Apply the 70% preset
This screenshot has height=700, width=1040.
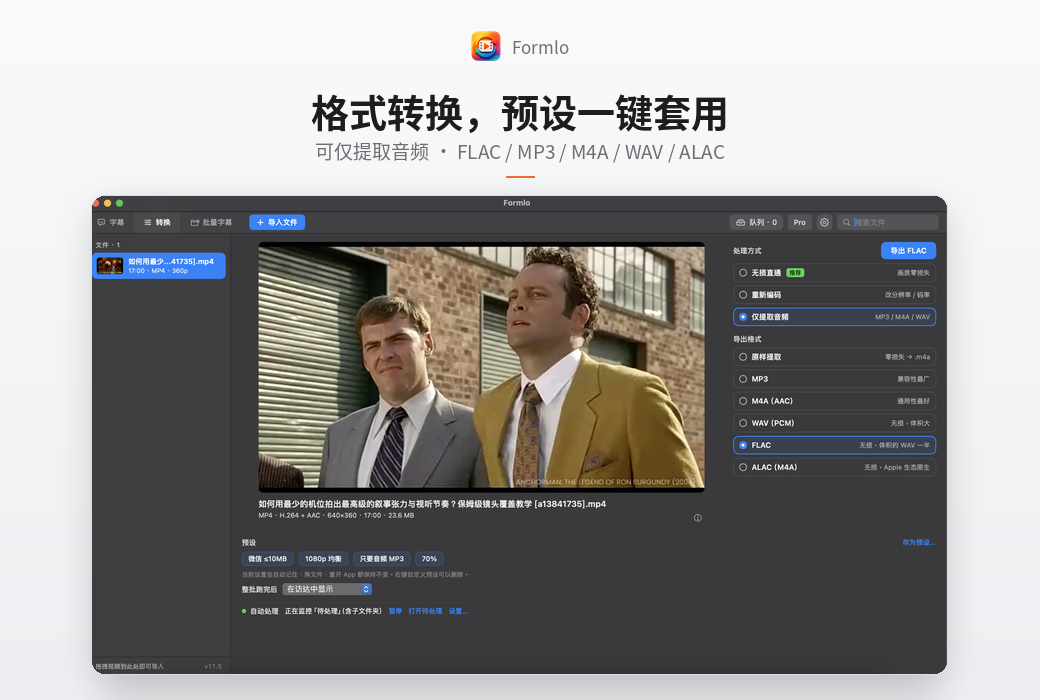pos(429,559)
